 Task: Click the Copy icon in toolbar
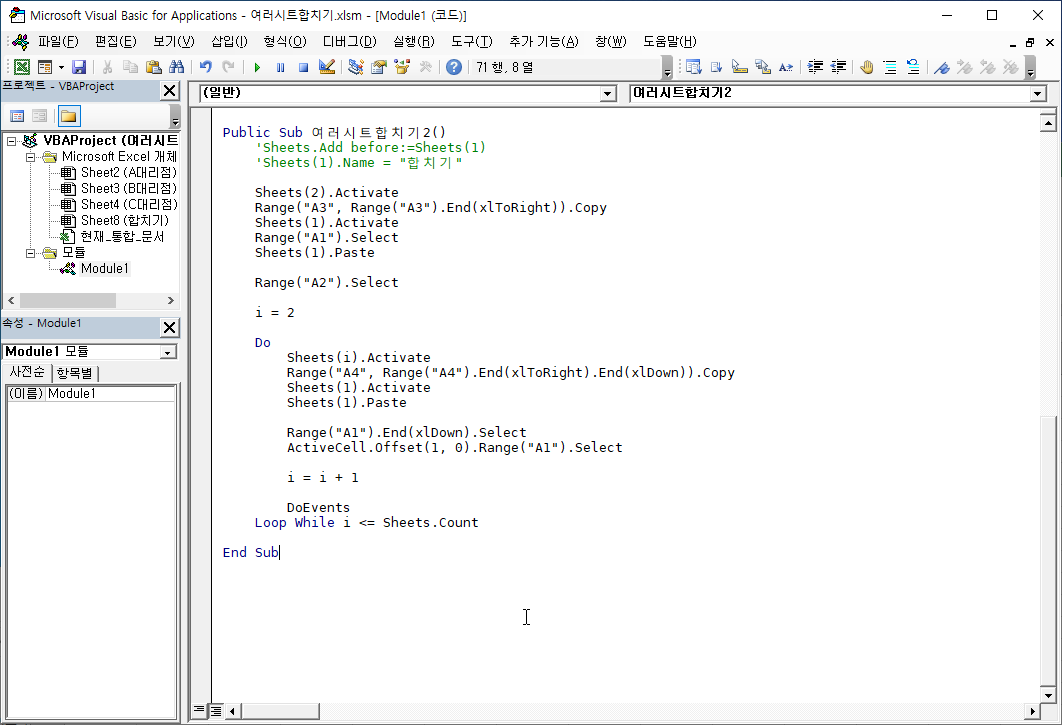tap(130, 67)
